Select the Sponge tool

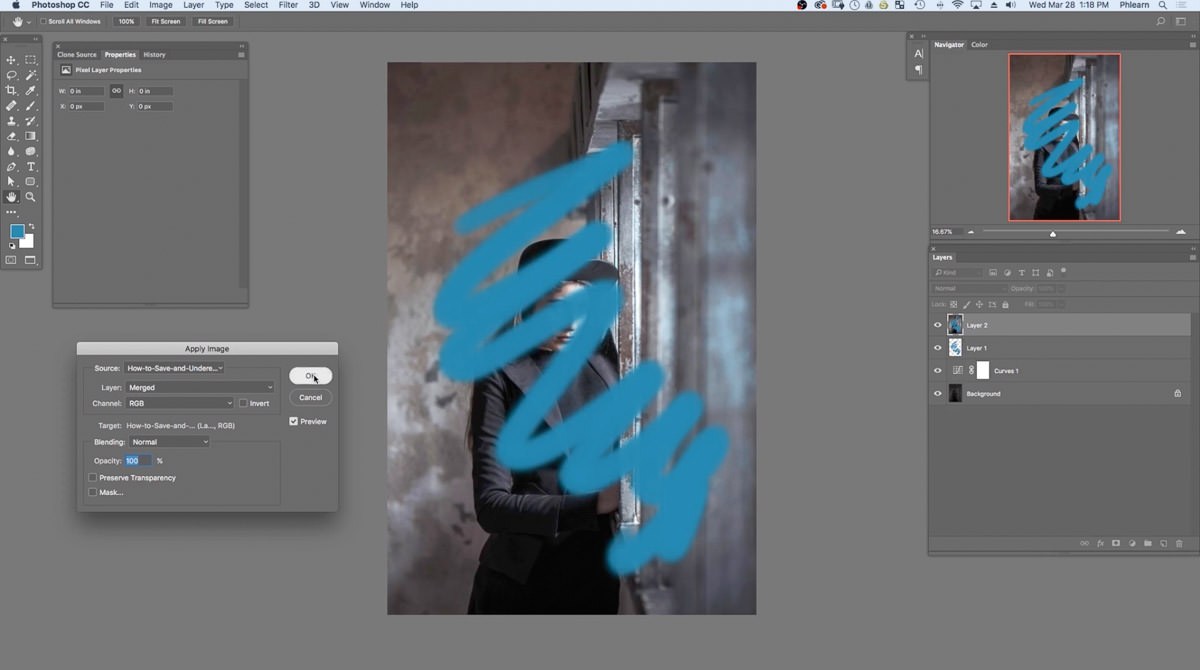(x=31, y=151)
